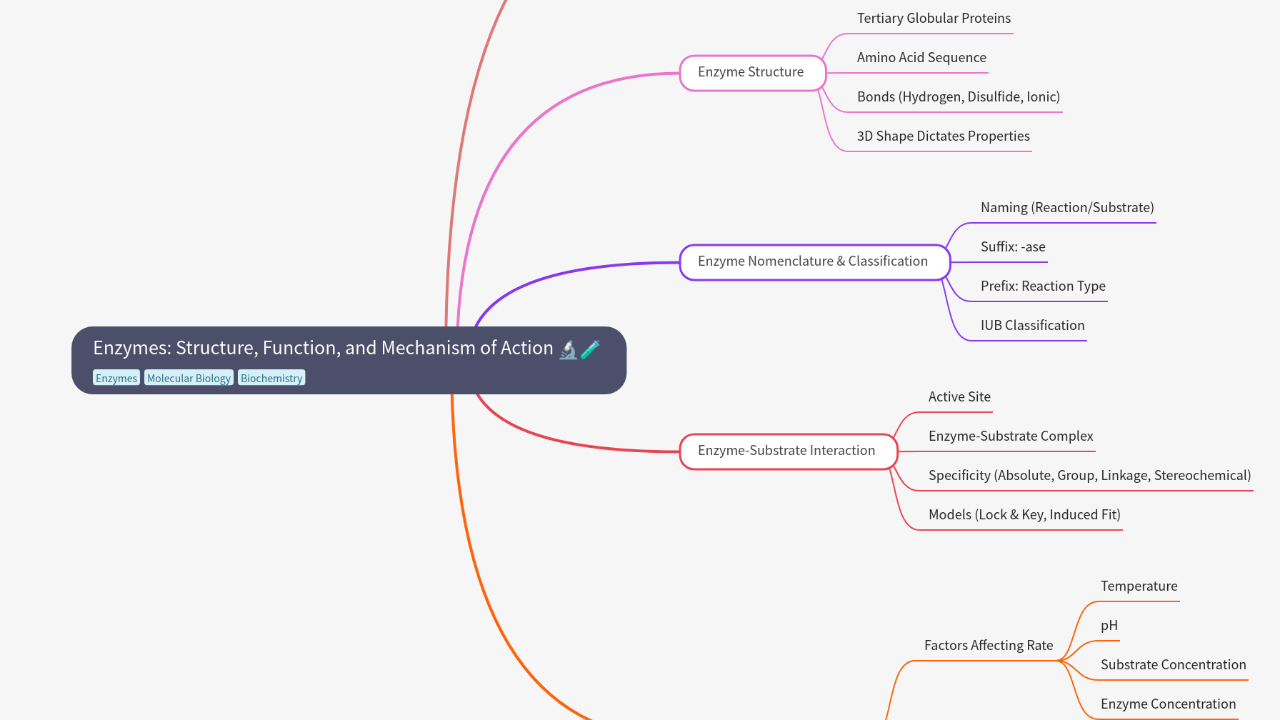Select the Enzyme-Substrate Interaction node
Image resolution: width=1280 pixels, height=720 pixels.
click(x=788, y=451)
